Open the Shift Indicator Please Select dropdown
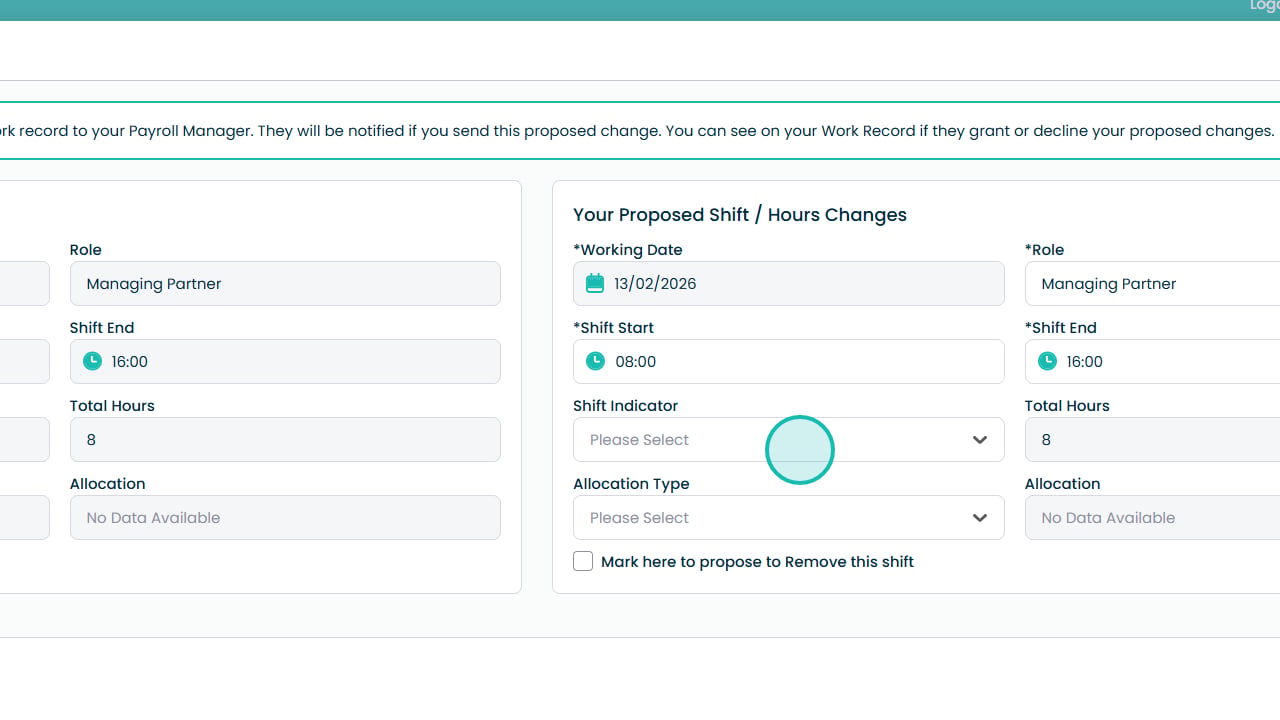 (789, 440)
